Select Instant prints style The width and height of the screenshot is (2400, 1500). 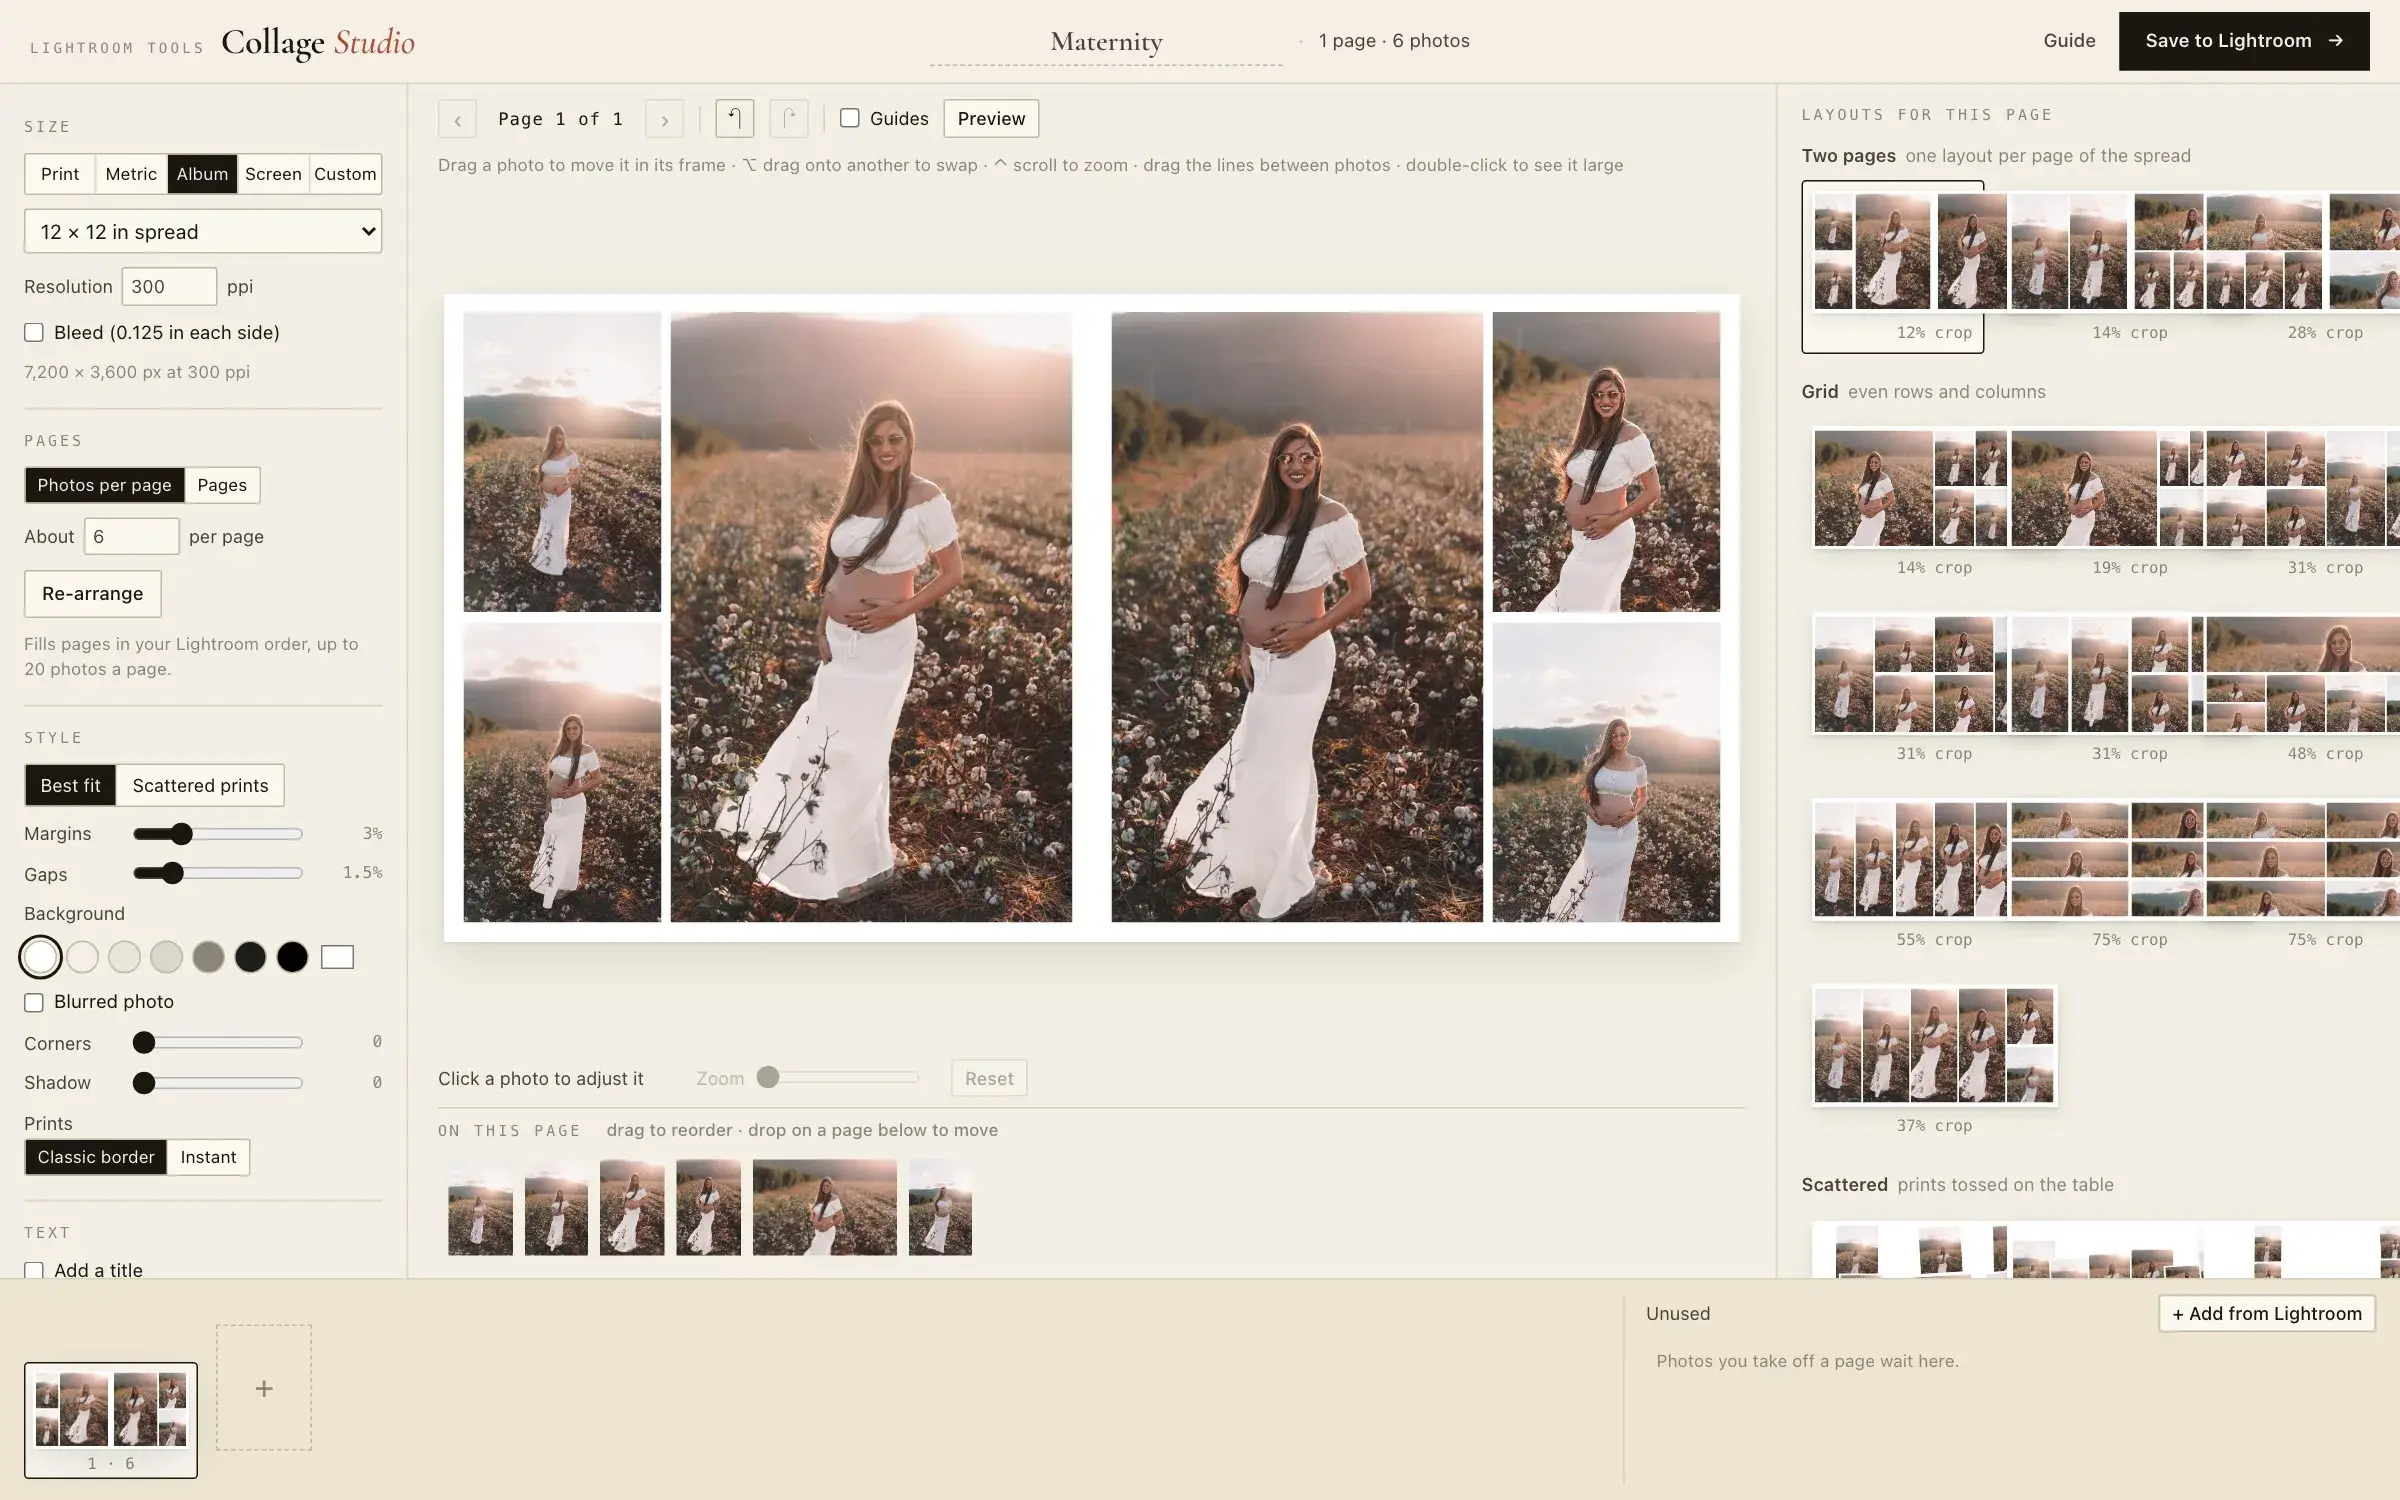pyautogui.click(x=208, y=1157)
